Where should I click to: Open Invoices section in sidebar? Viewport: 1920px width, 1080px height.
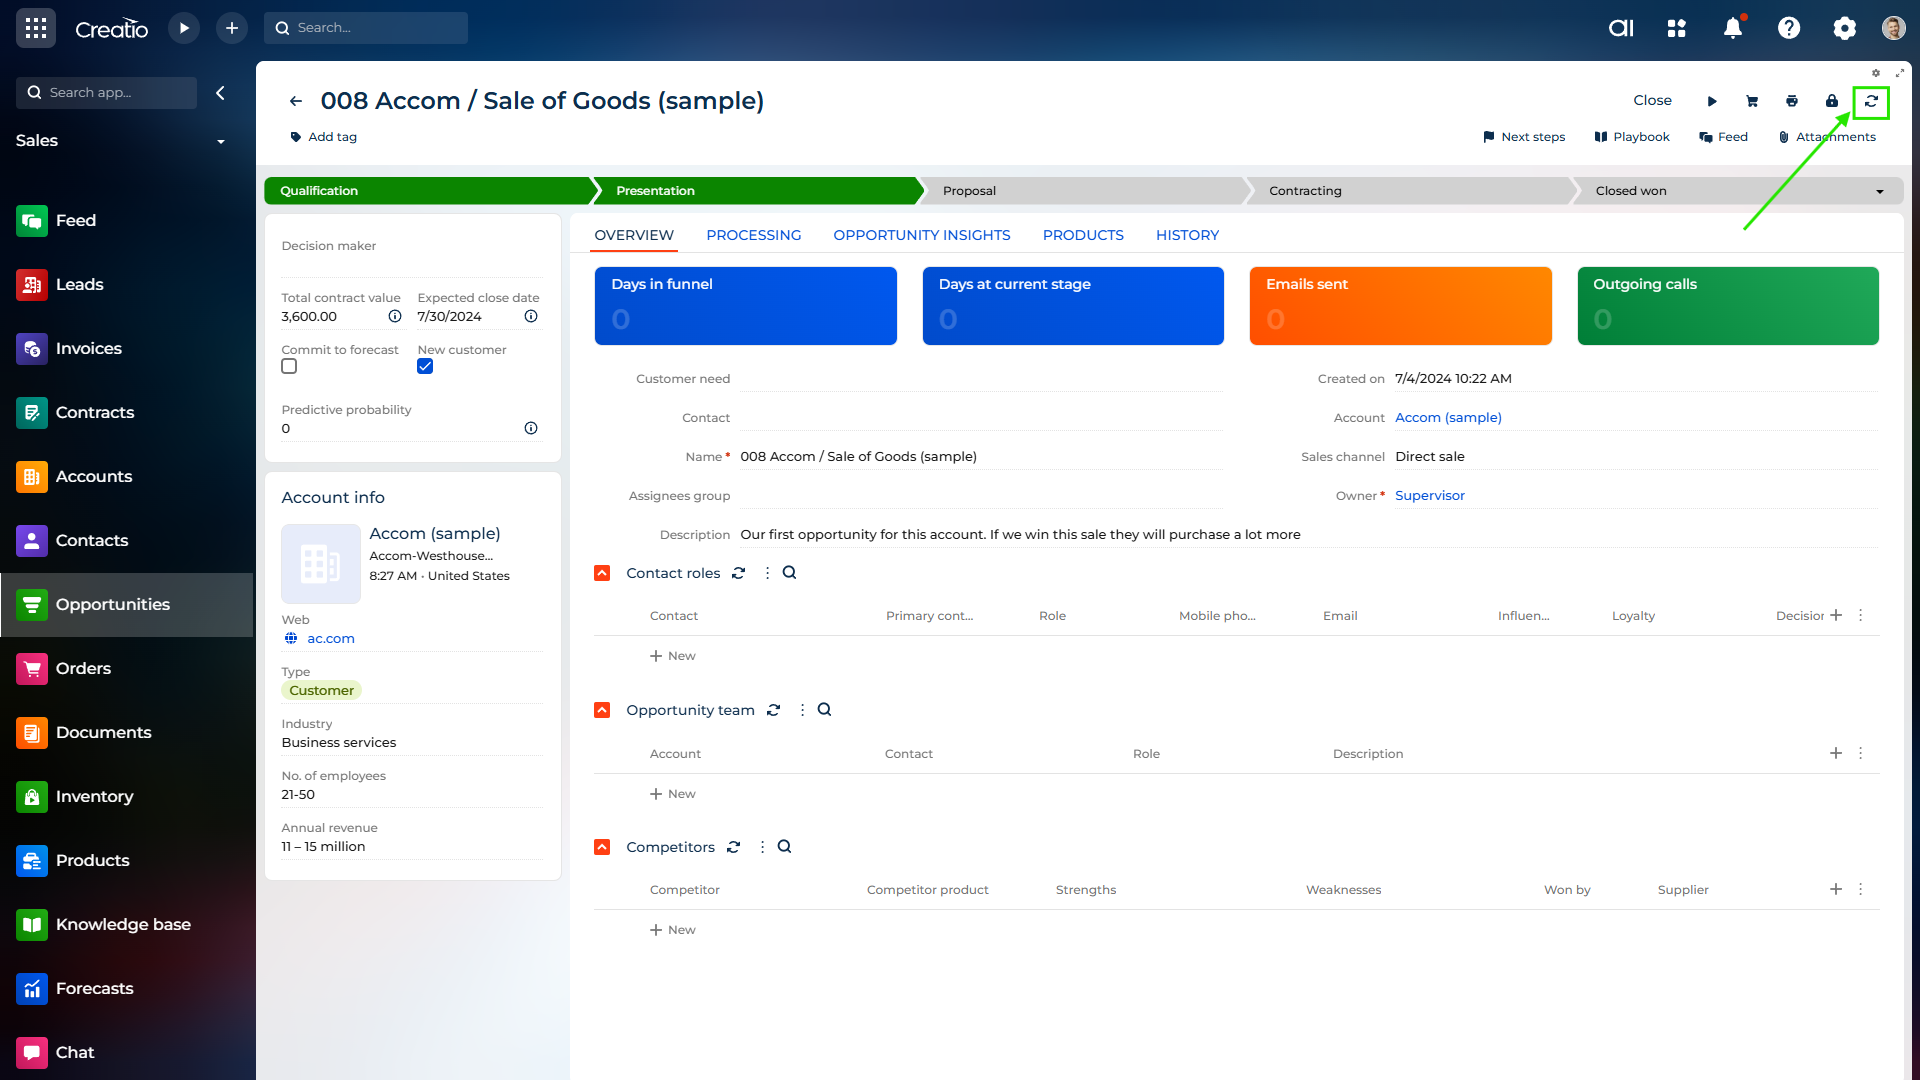point(126,349)
